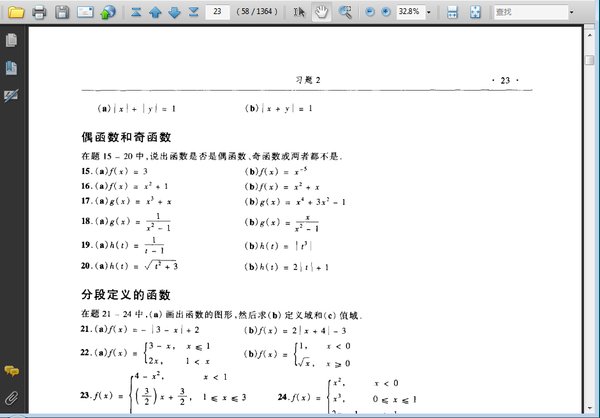Click exercise 20 (a) with the square root
600x418 pixels.
click(x=130, y=266)
